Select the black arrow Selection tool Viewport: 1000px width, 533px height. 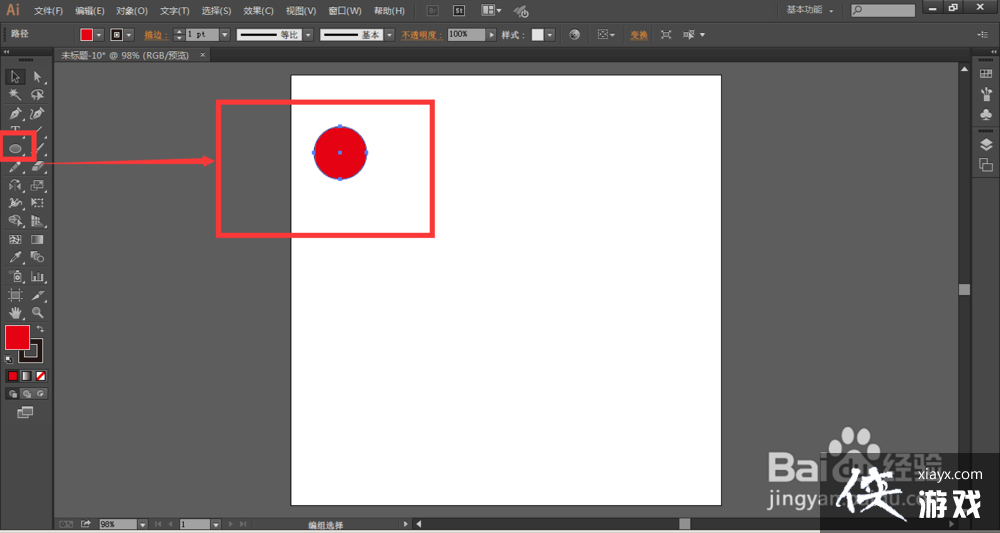[15, 77]
